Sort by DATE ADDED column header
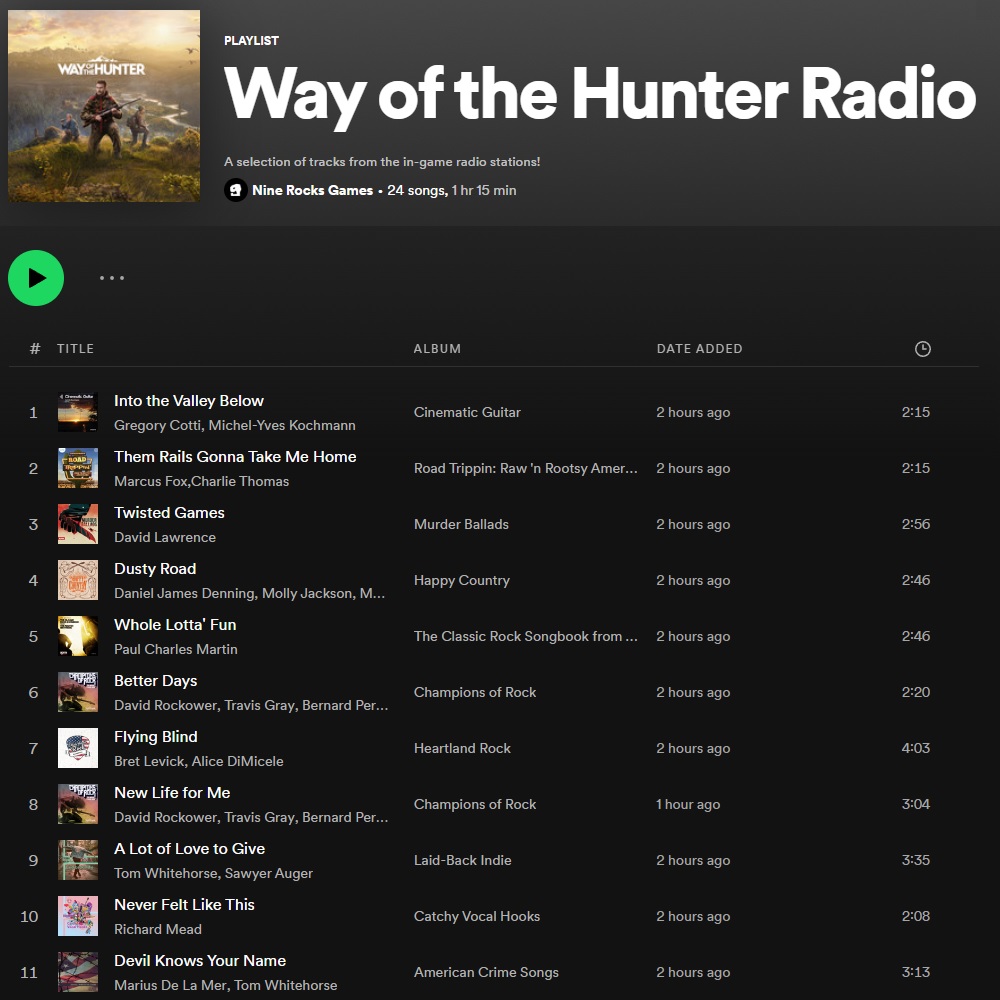 click(699, 349)
